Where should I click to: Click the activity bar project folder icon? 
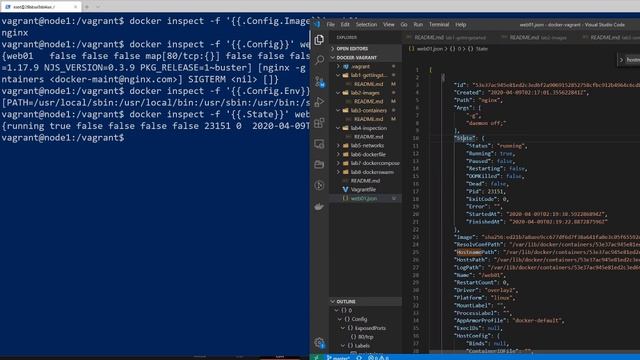(x=319, y=164)
